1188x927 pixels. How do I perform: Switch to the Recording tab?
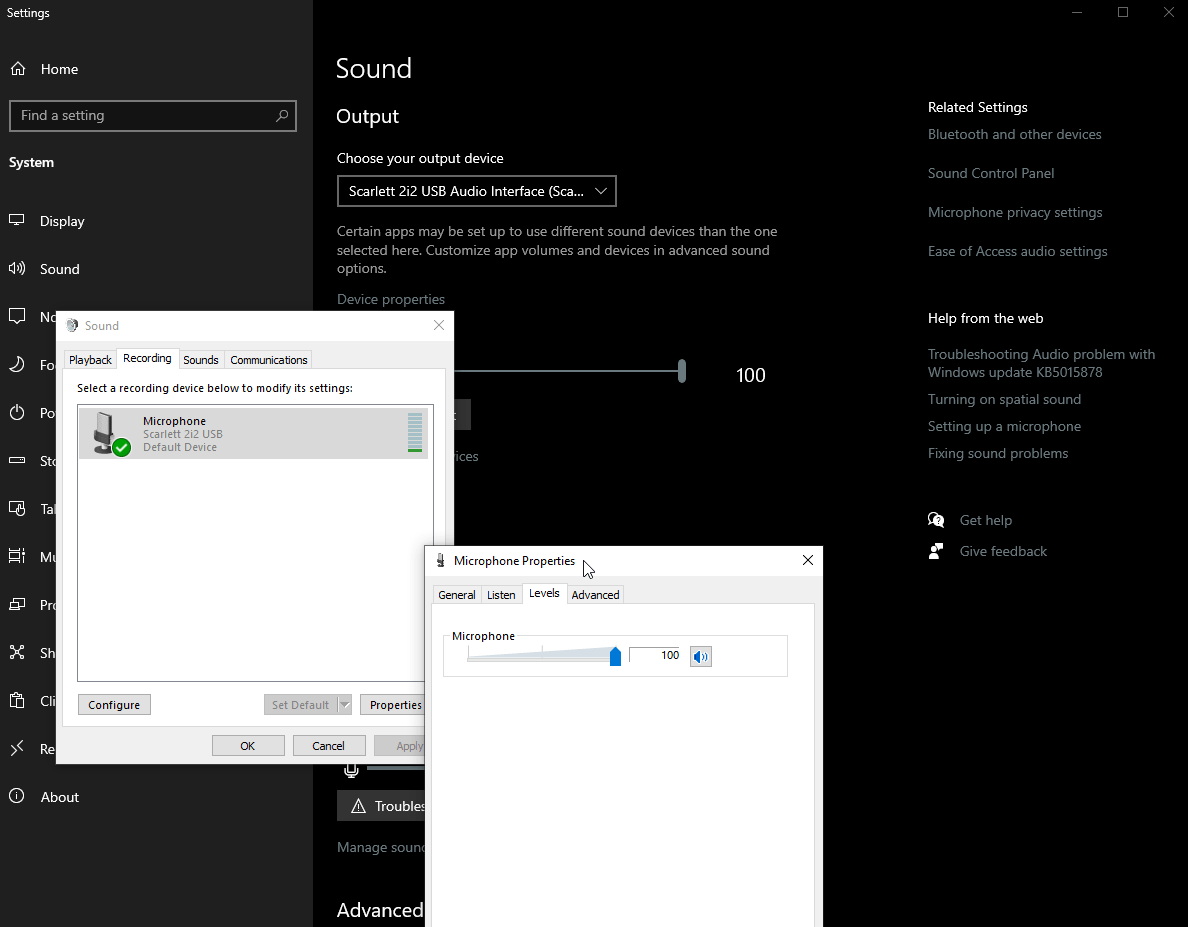[x=147, y=358]
